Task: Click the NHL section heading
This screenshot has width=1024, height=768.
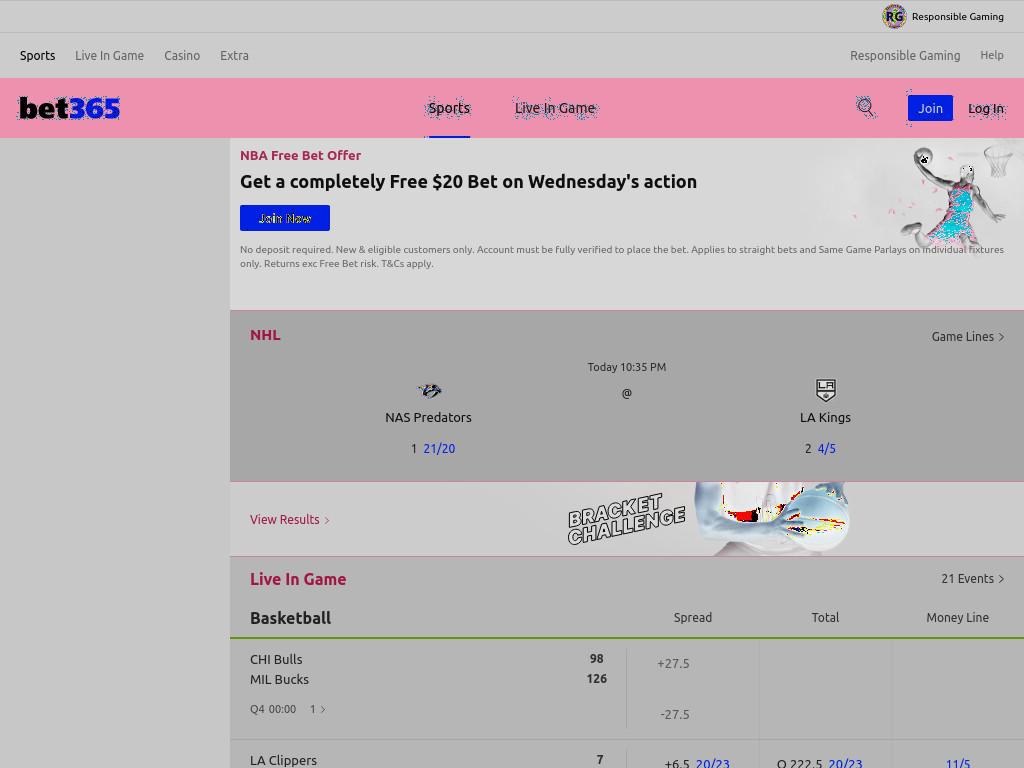Action: tap(265, 335)
